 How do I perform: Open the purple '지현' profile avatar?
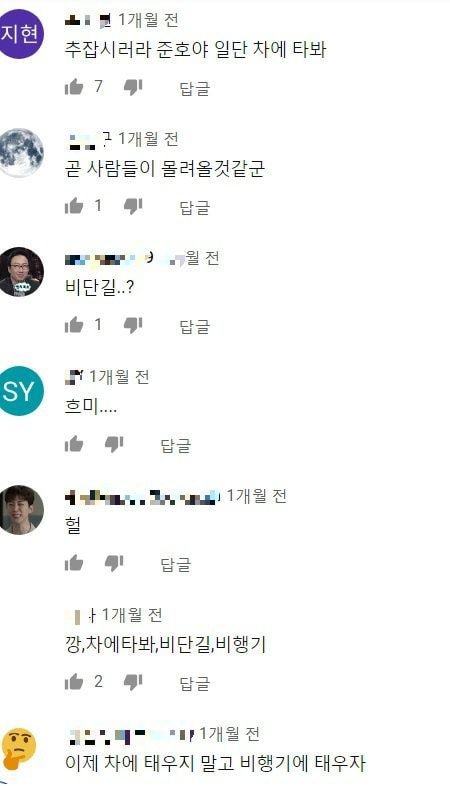21,34
